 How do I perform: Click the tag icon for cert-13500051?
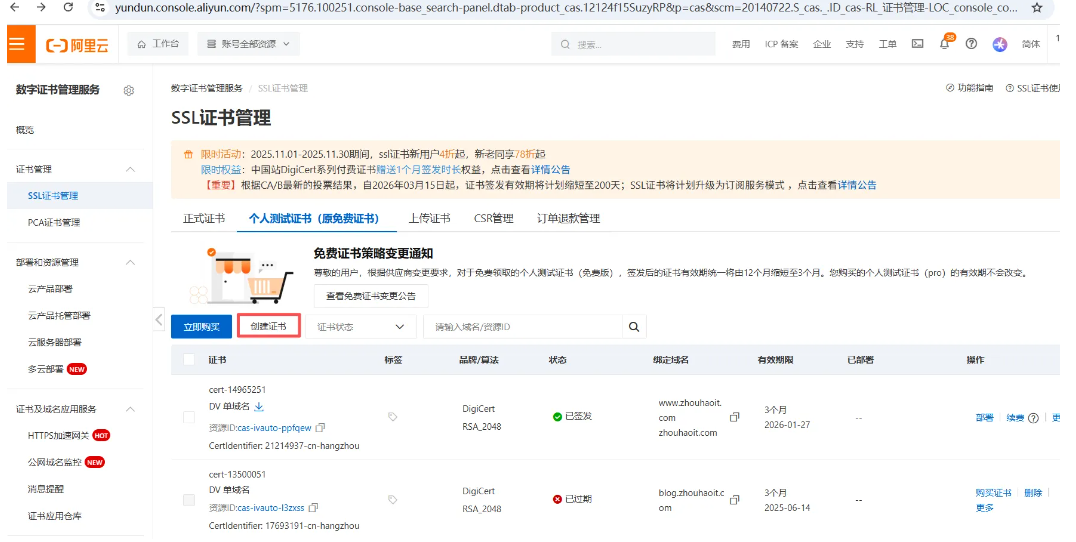[392, 499]
